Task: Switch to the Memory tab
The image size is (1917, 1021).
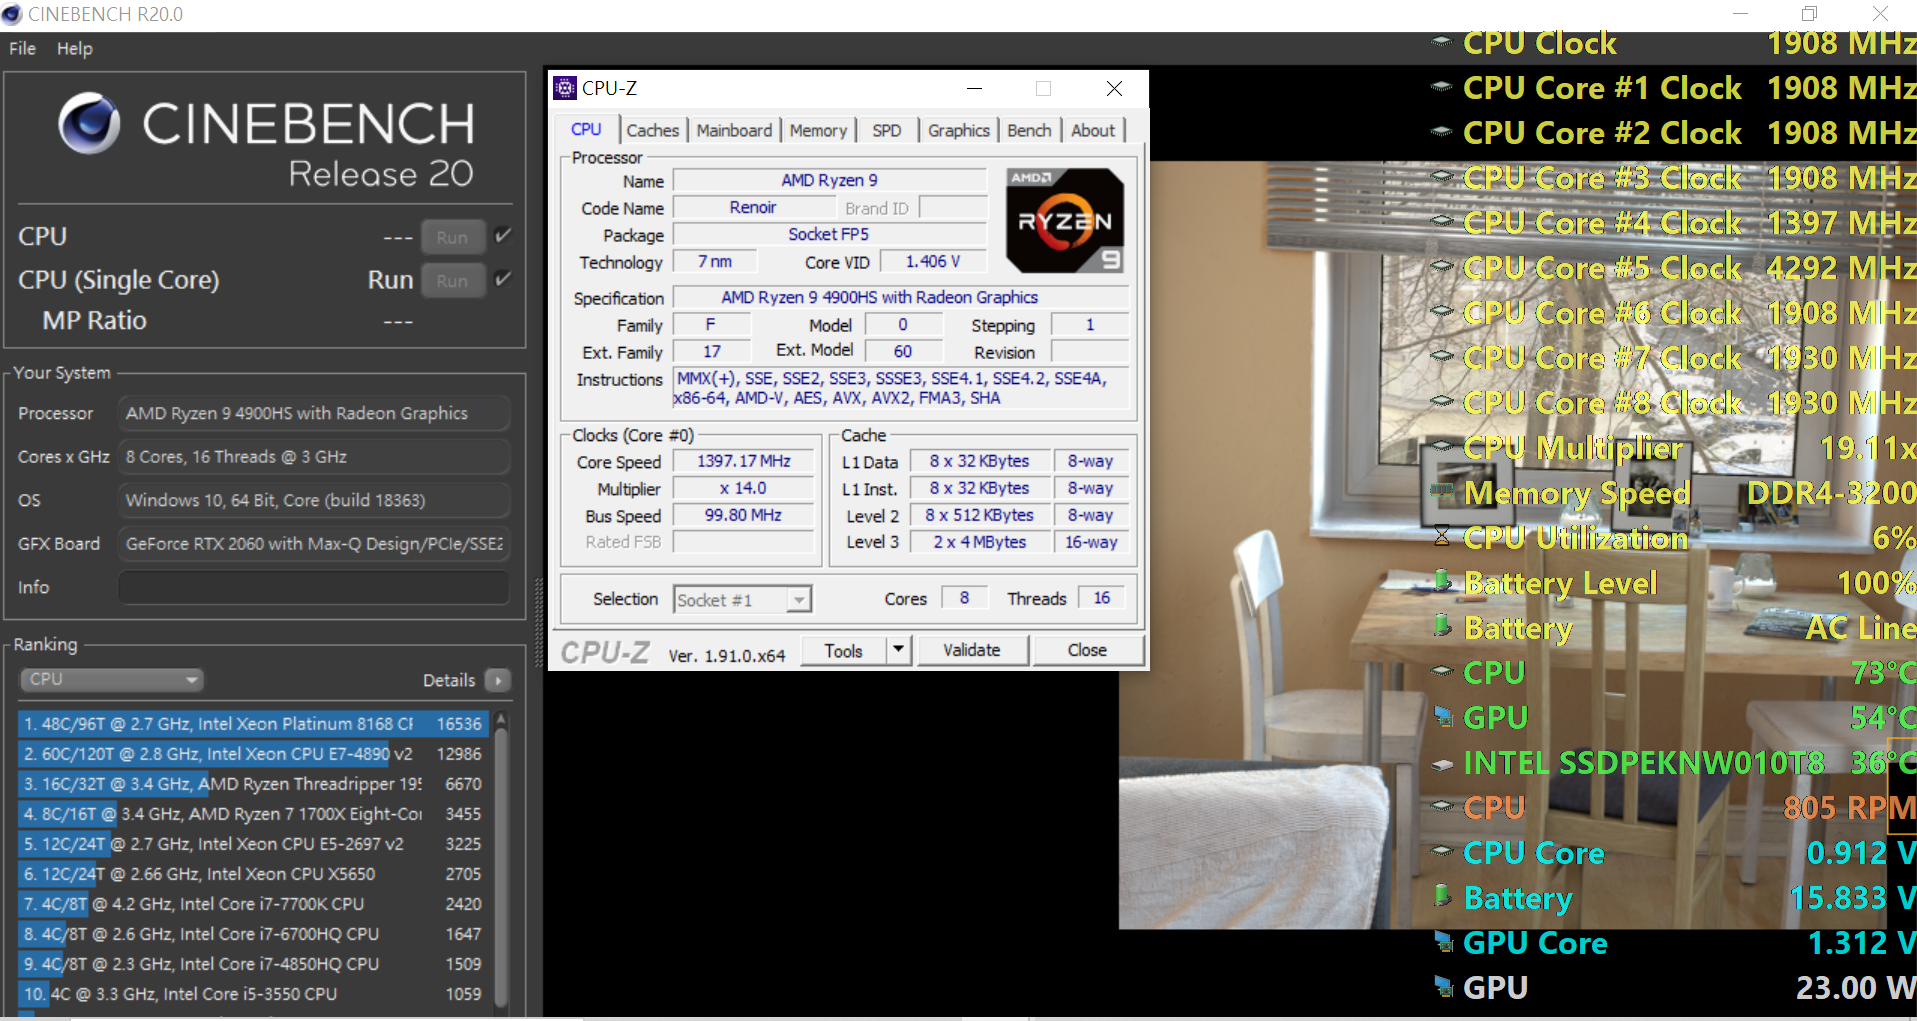Action: click(818, 130)
